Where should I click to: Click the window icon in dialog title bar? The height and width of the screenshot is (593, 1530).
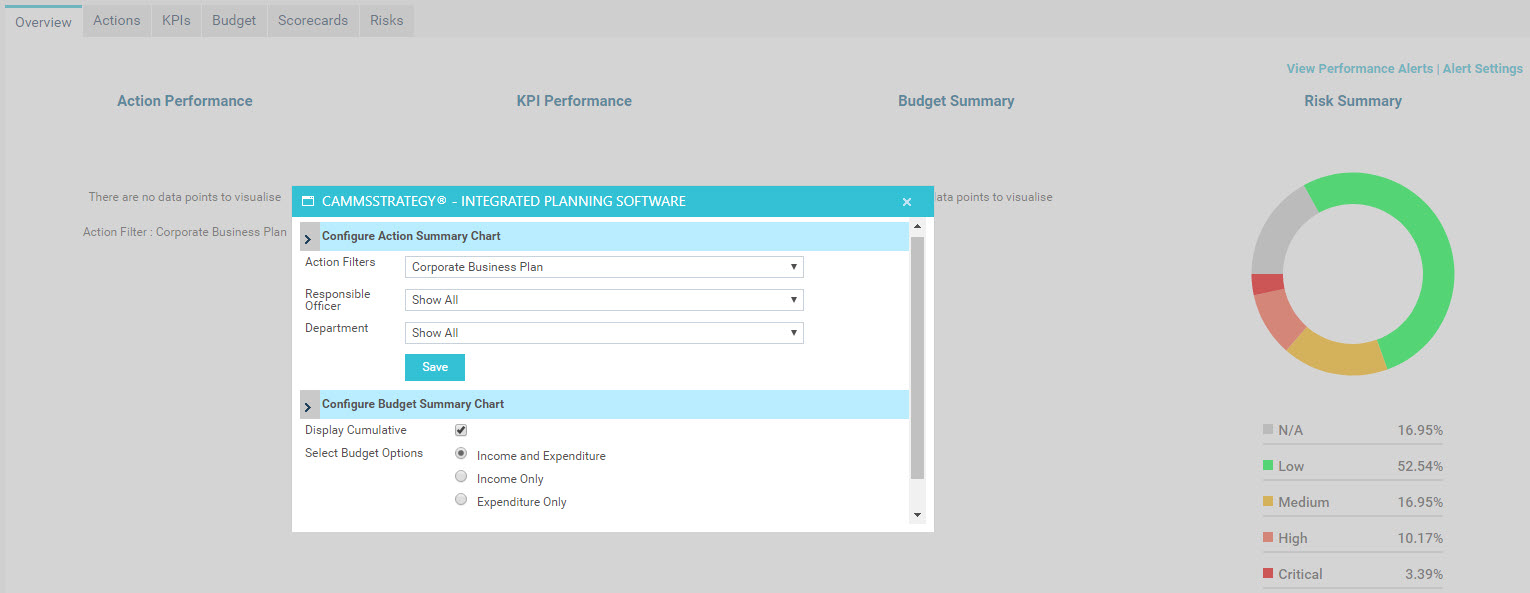pyautogui.click(x=308, y=201)
